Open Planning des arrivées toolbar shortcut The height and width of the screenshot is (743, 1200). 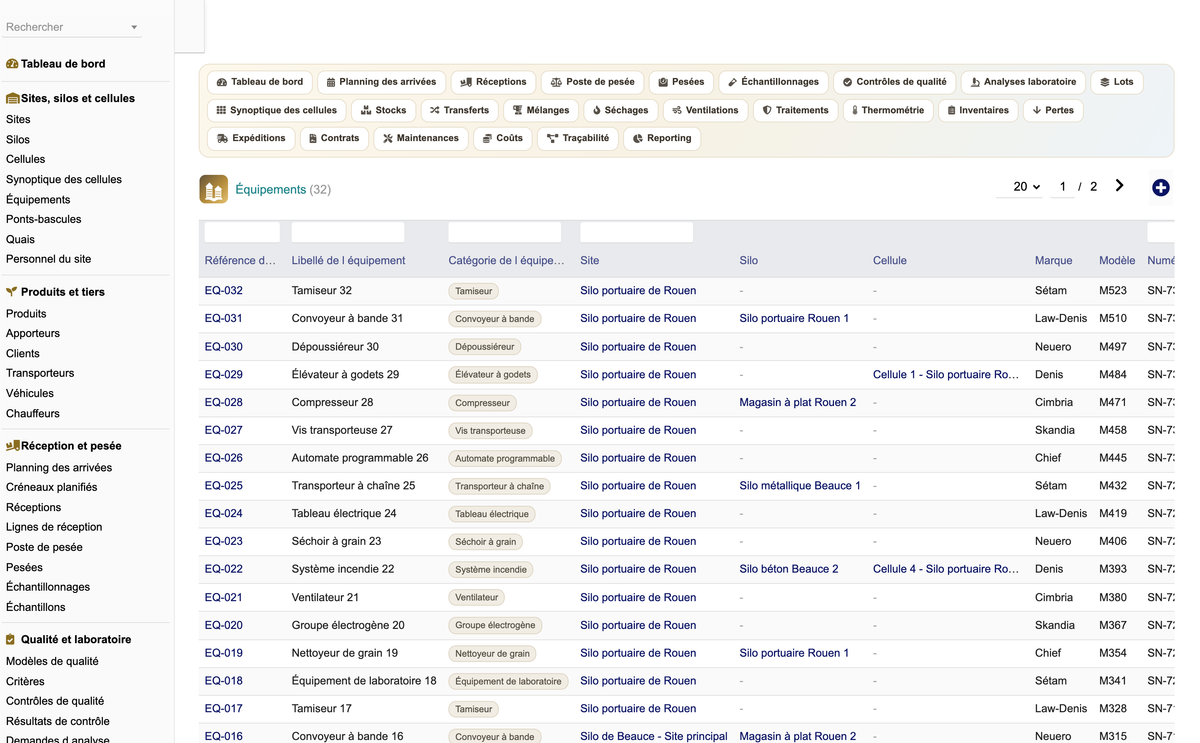[382, 82]
